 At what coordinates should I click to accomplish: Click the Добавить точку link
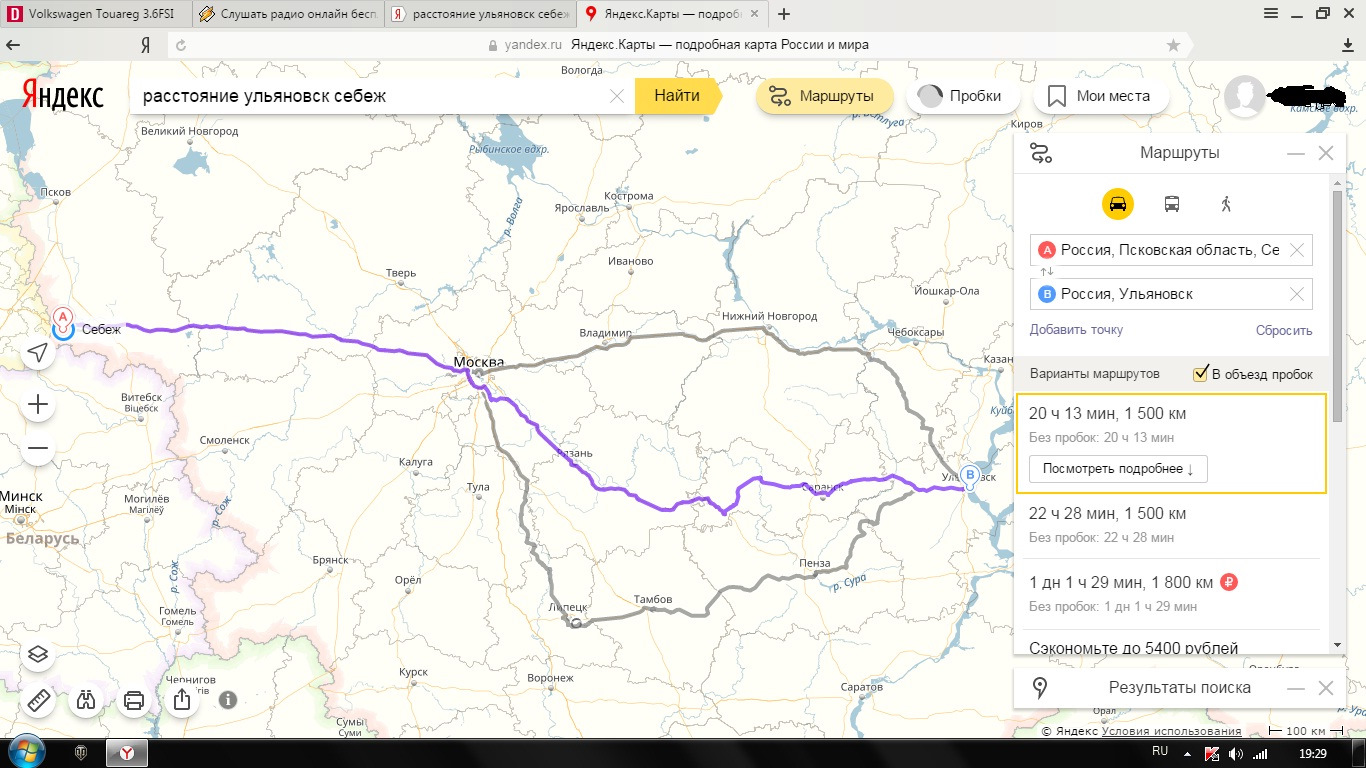(x=1076, y=330)
